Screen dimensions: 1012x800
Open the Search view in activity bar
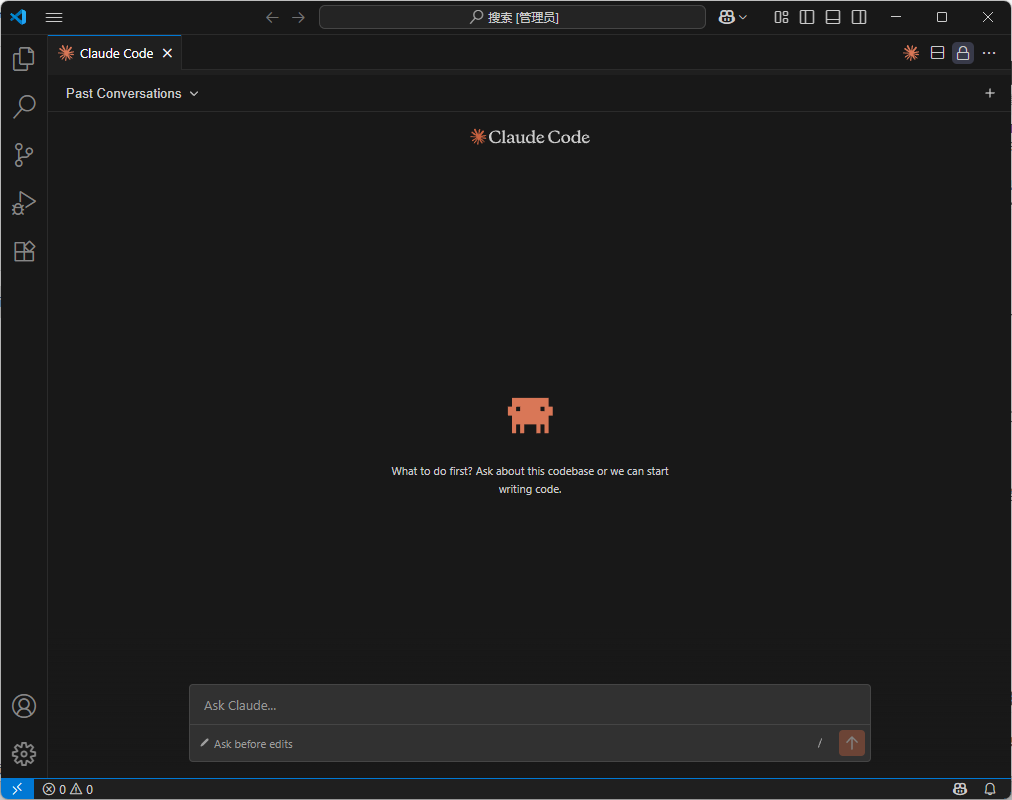point(24,107)
